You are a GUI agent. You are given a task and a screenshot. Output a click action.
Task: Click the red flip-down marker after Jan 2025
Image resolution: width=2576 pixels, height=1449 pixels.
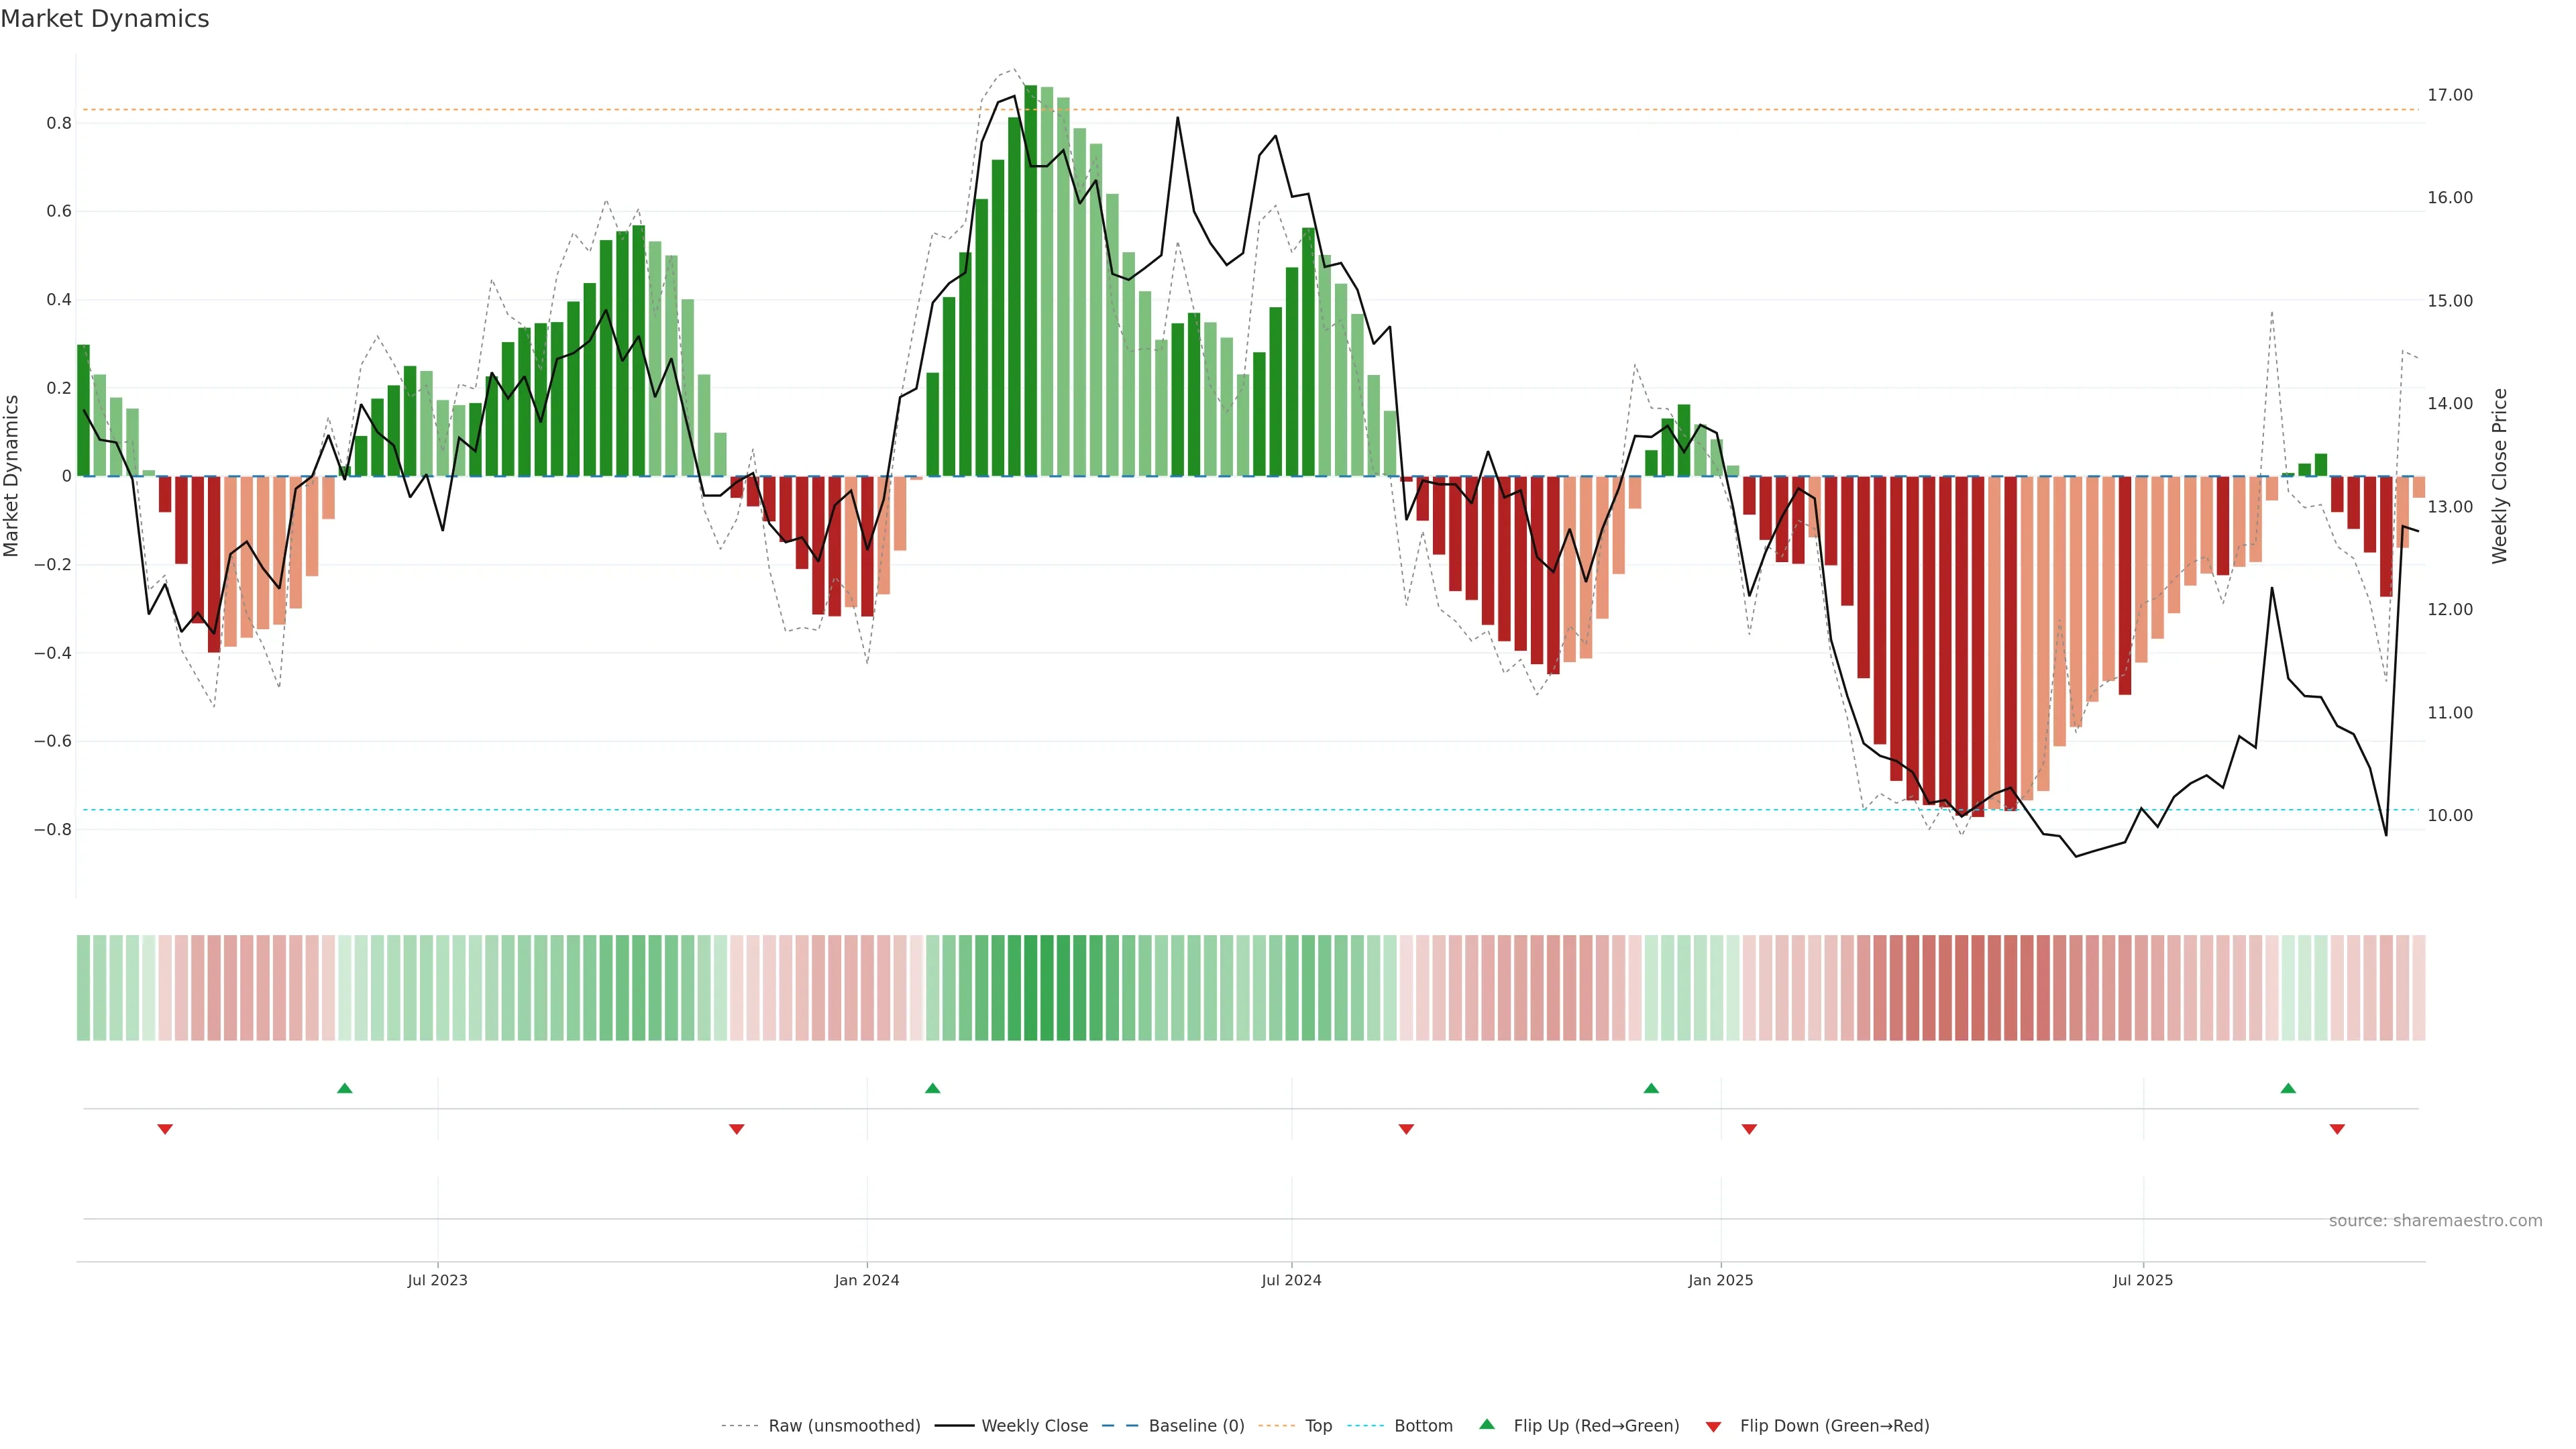(x=1749, y=1129)
